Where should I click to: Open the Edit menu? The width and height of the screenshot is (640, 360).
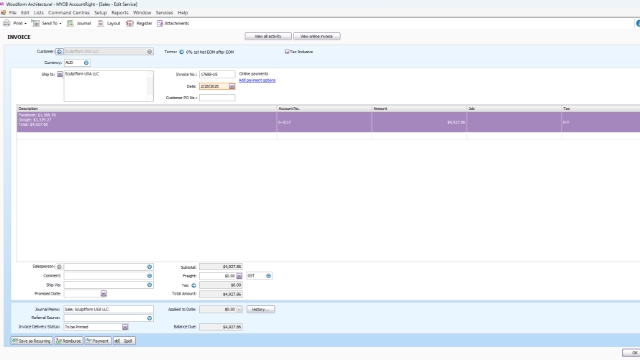click(x=25, y=13)
